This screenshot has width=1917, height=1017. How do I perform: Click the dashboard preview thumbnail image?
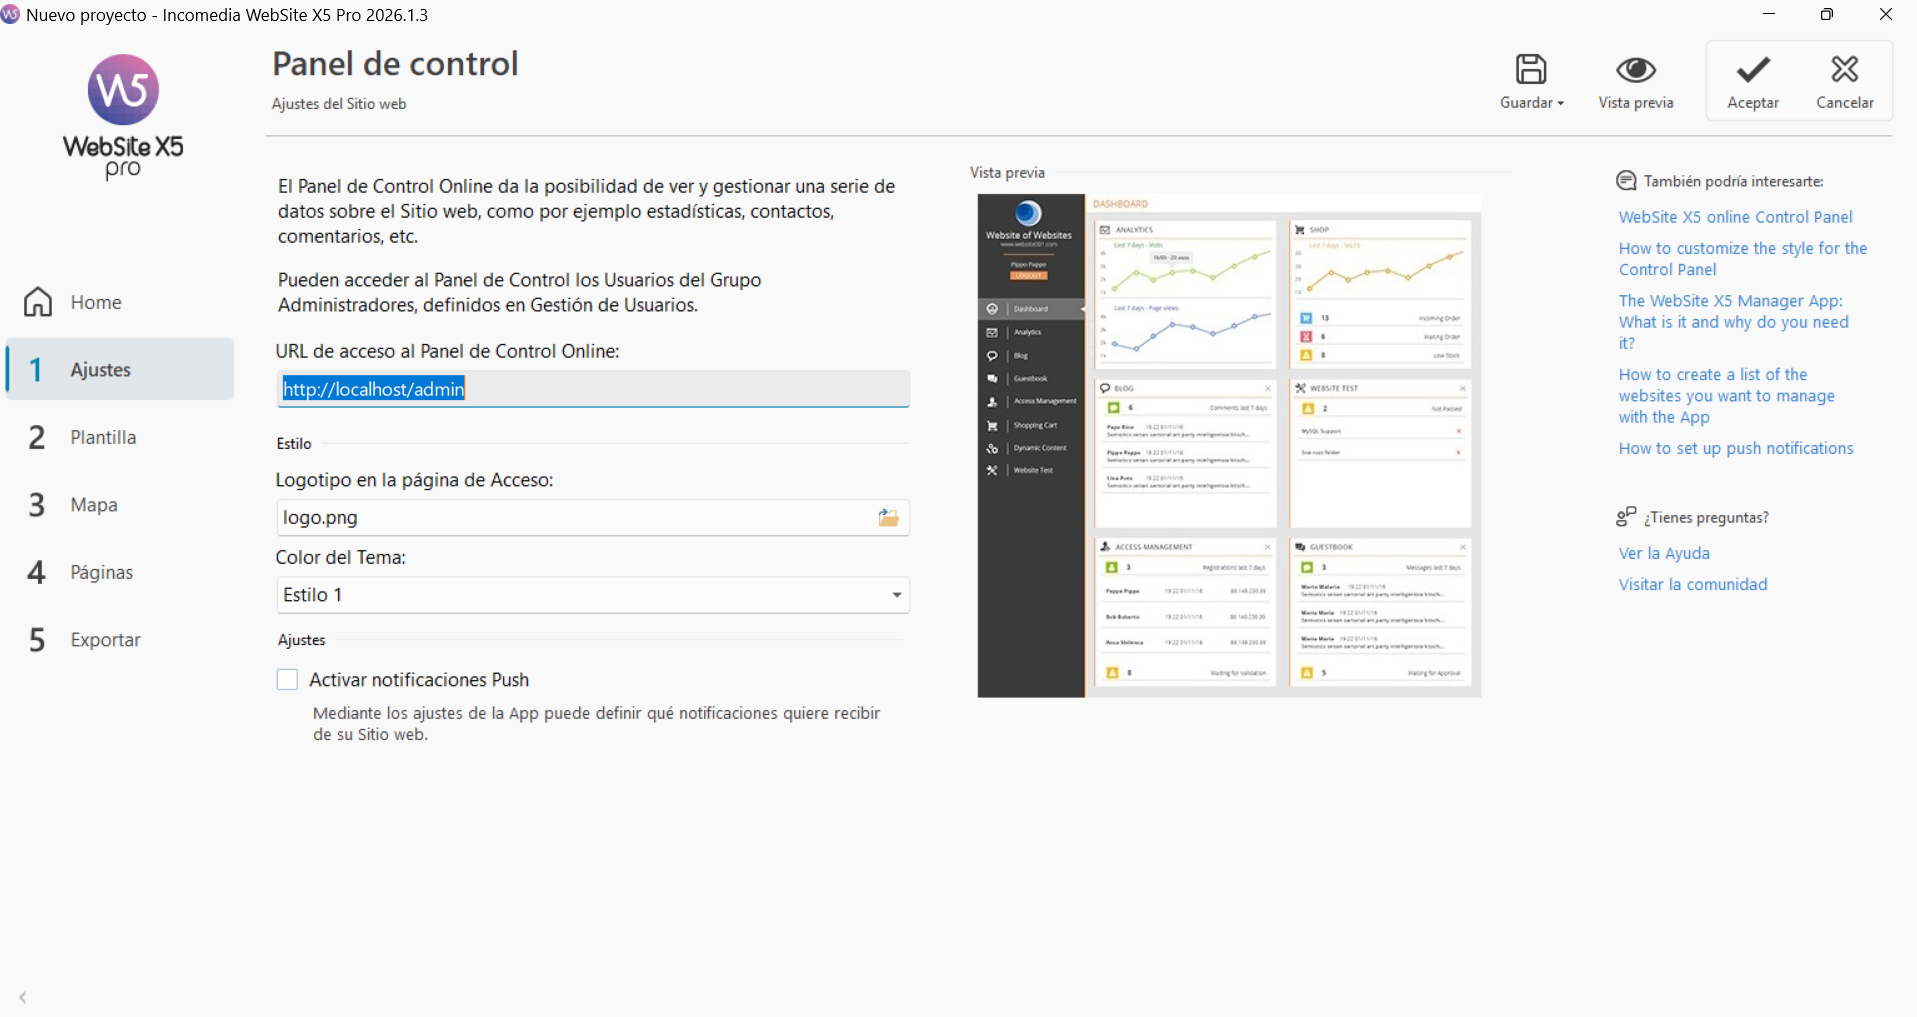tap(1228, 445)
